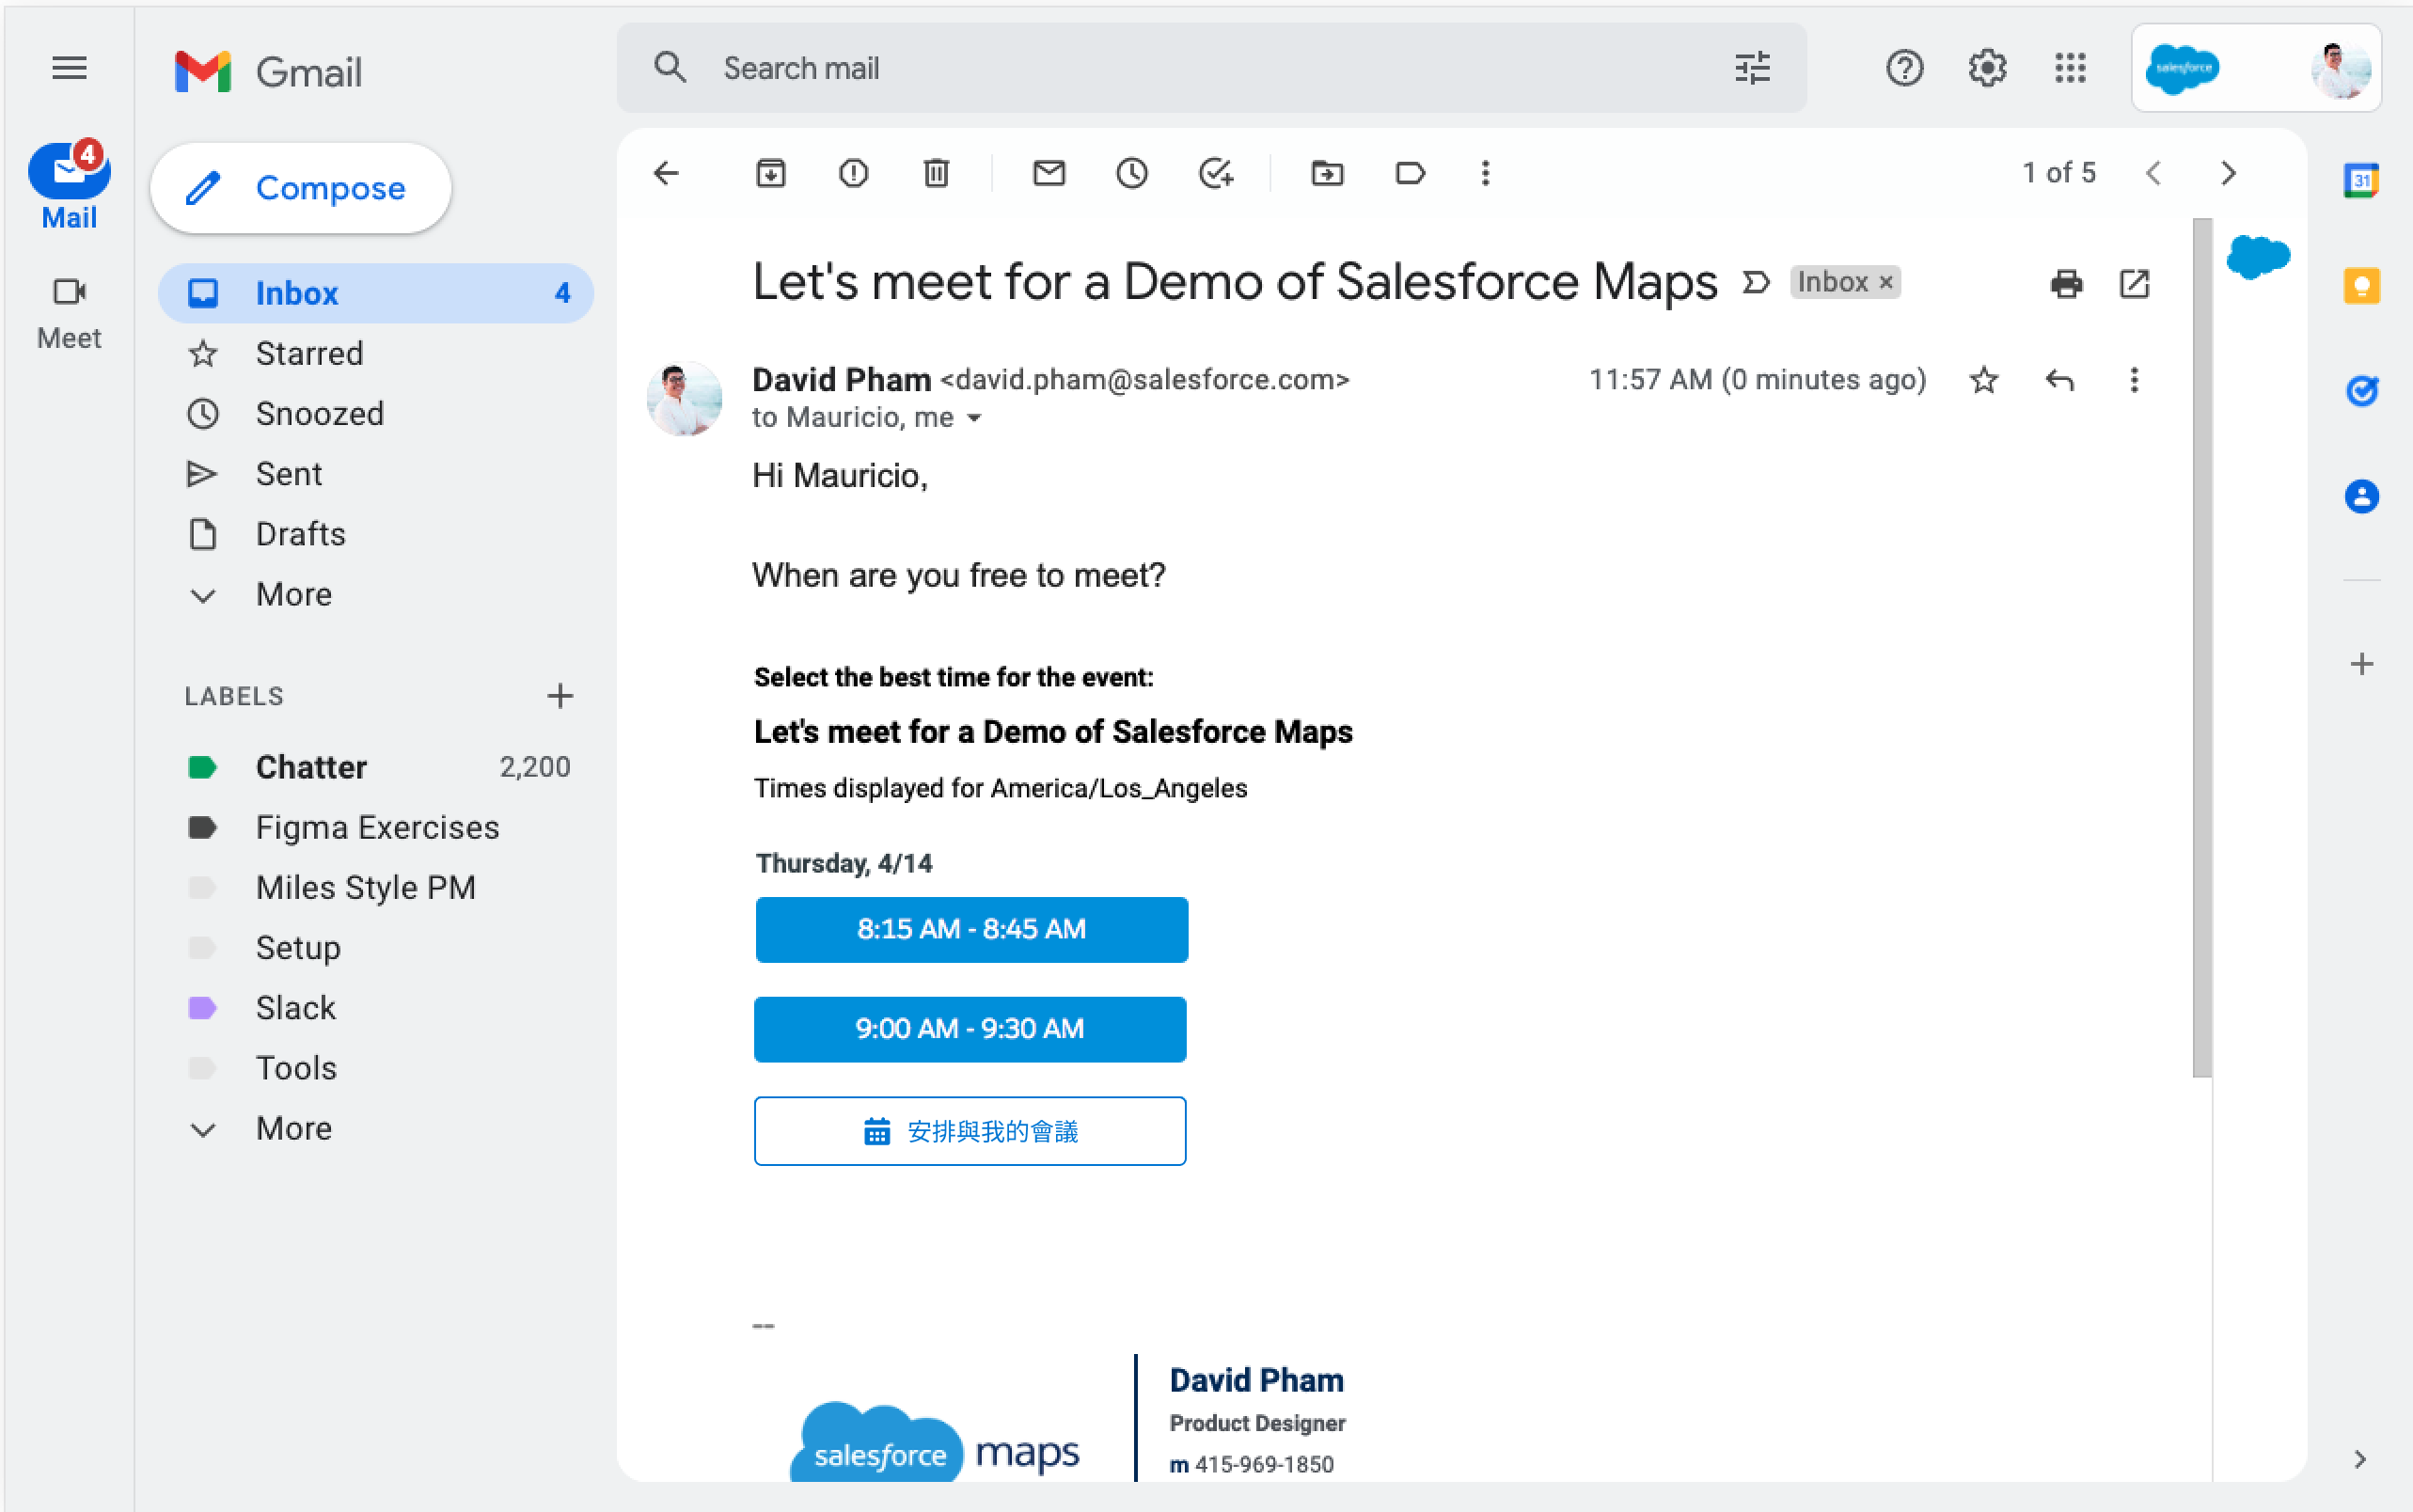Print this conversation

(x=2066, y=284)
